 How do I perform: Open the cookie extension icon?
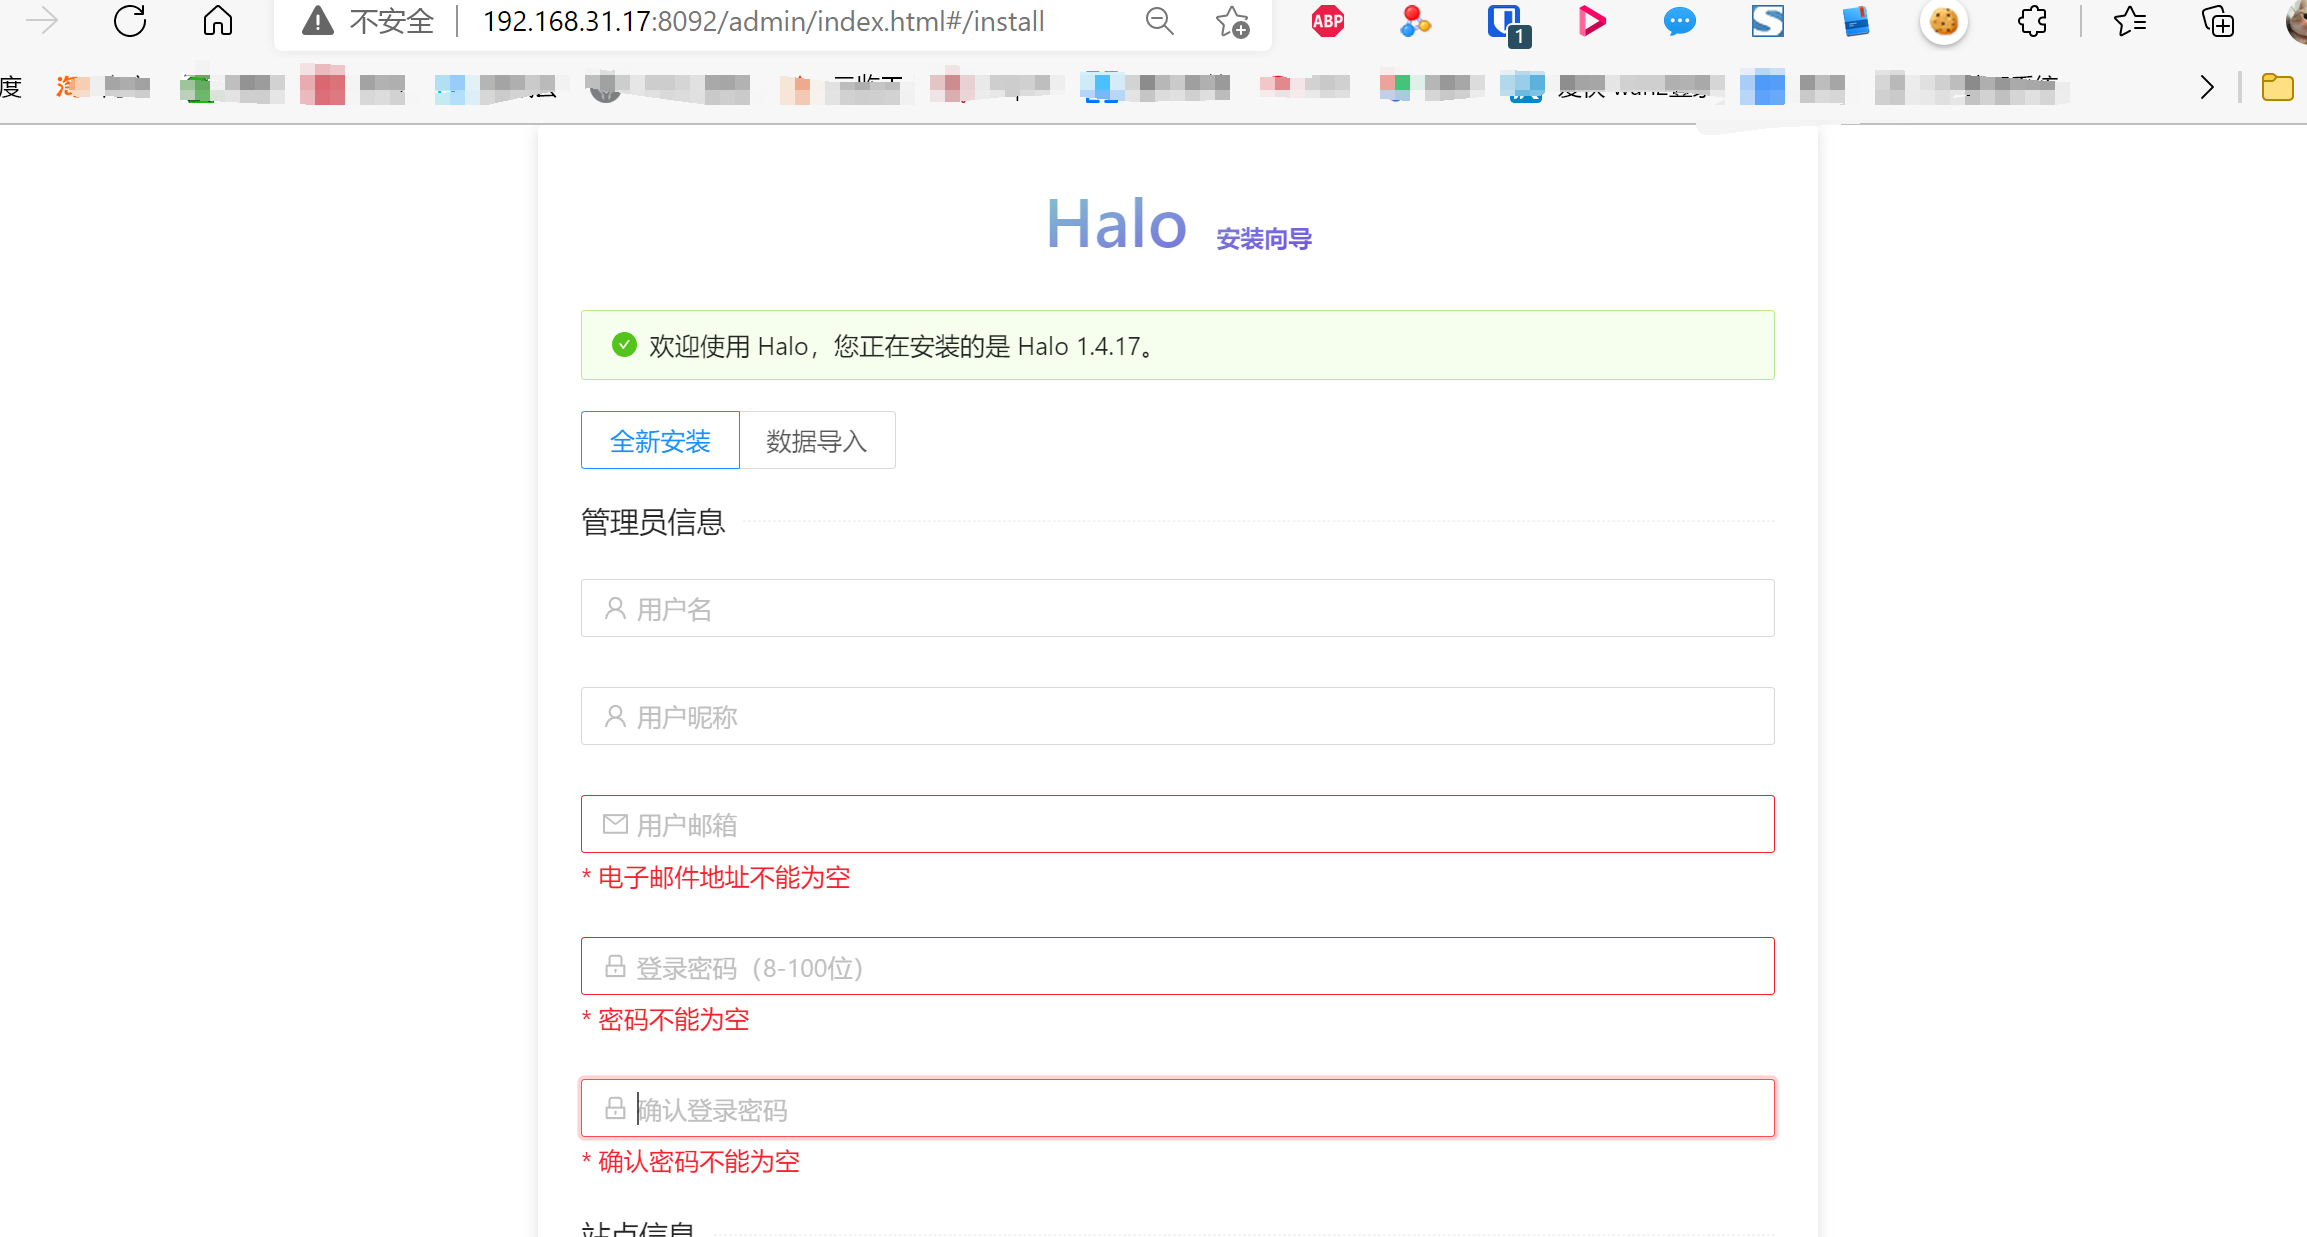(1943, 21)
